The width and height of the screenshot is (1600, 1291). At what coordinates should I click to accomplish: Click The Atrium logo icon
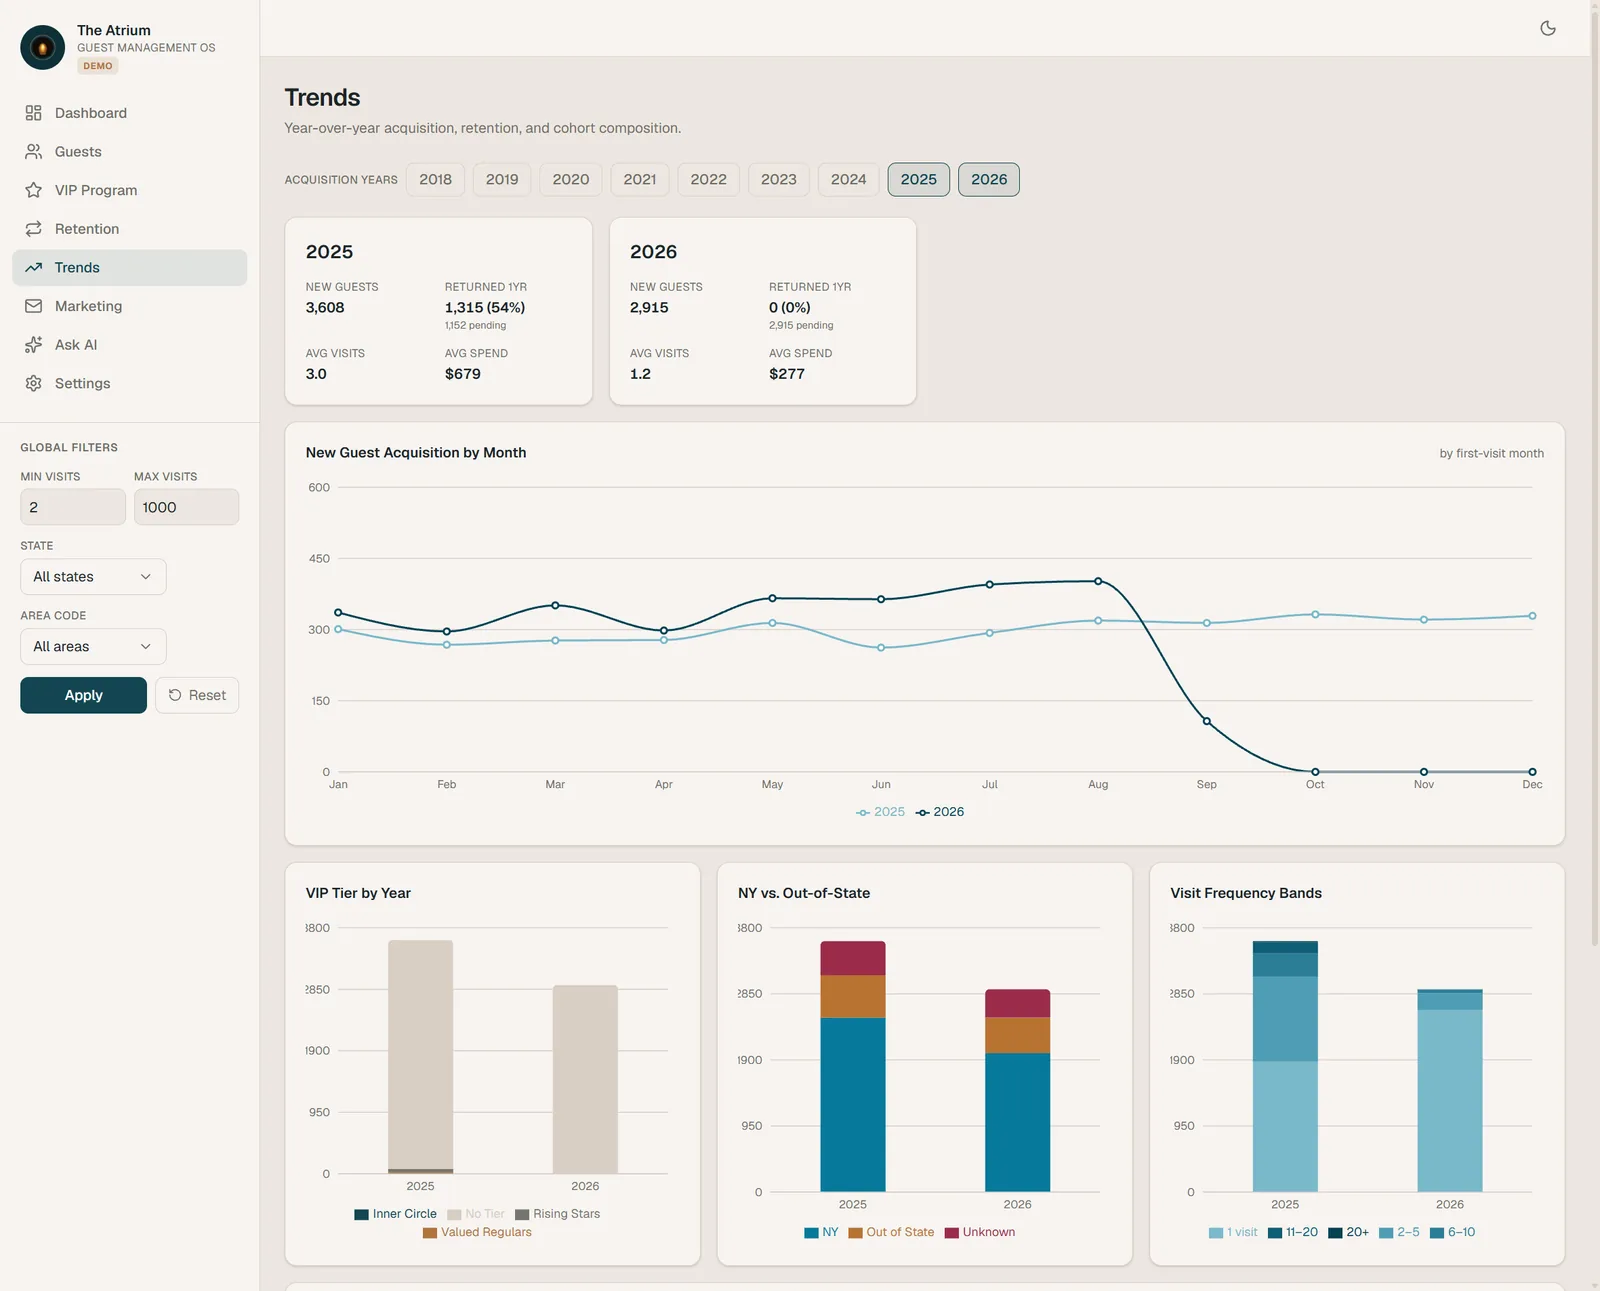pyautogui.click(x=42, y=47)
